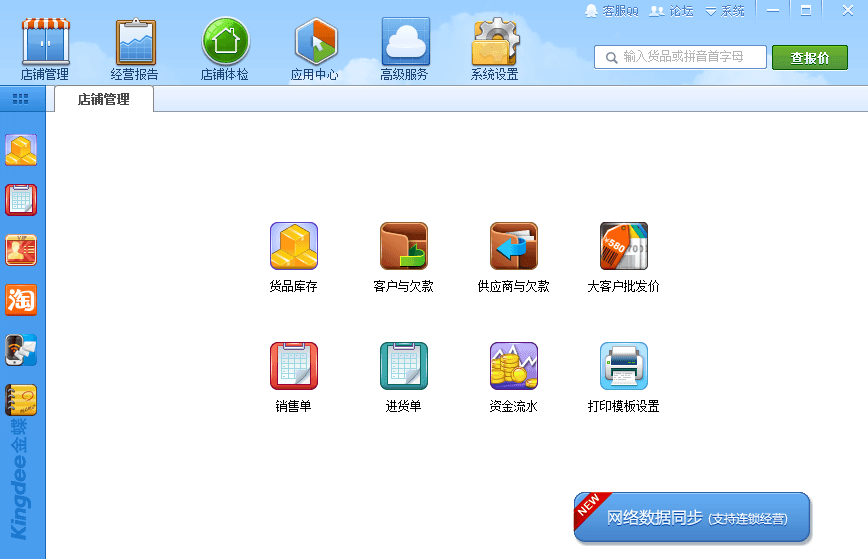Expand the 系统 dropdown menu

point(725,11)
